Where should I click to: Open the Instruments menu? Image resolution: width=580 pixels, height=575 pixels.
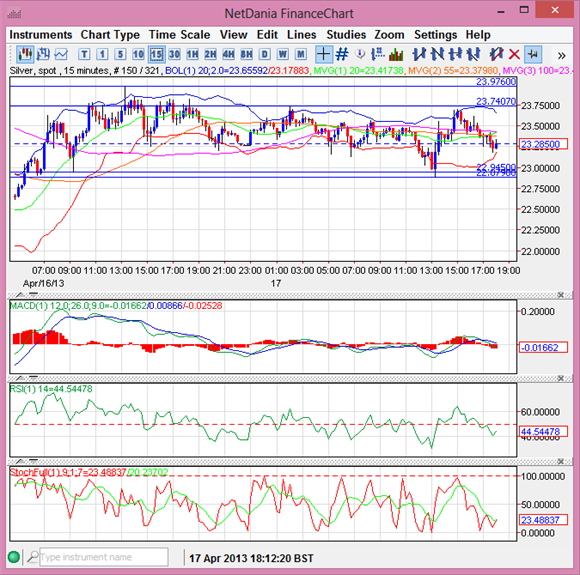(41, 35)
